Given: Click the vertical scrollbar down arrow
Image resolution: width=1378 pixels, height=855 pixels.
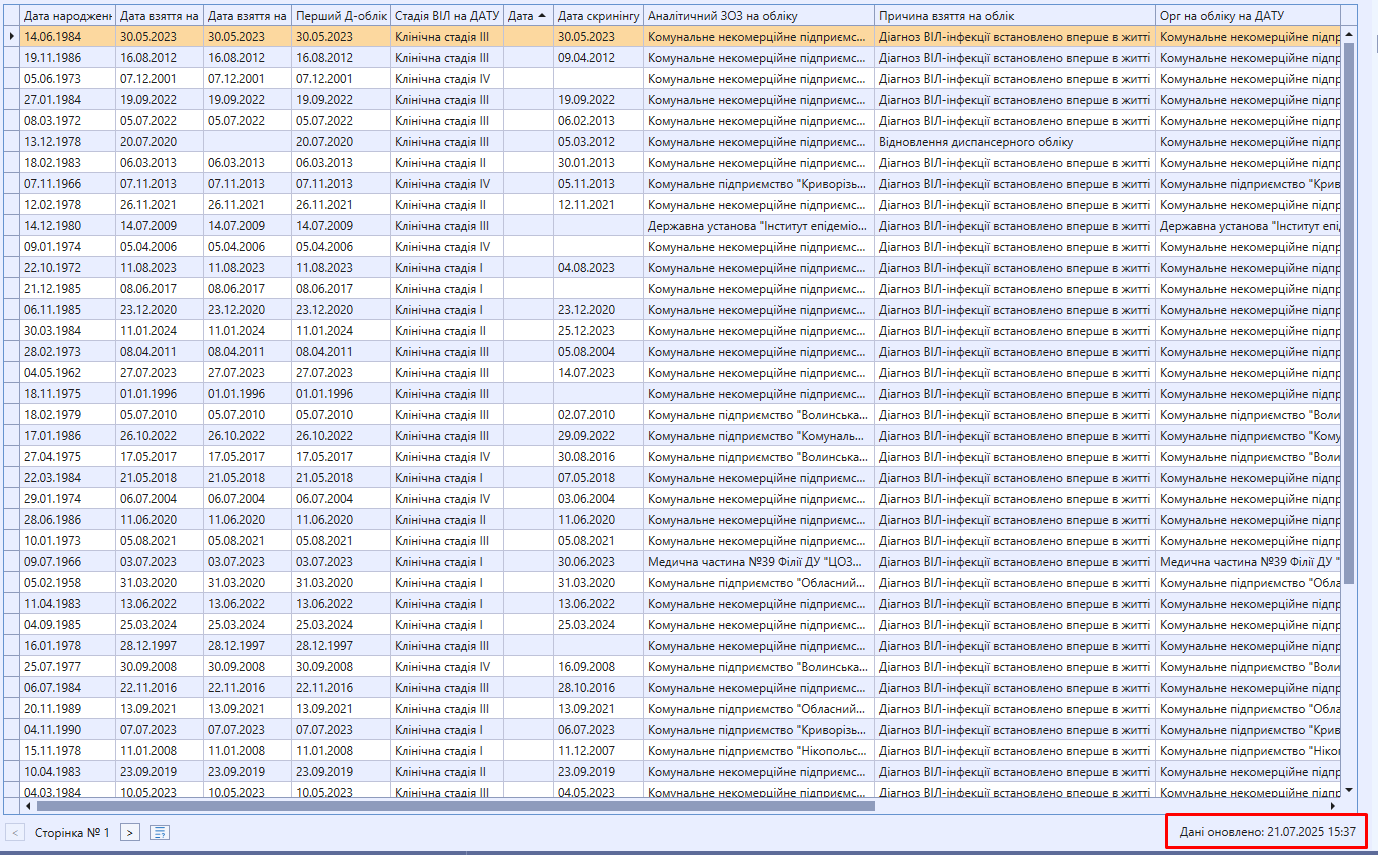Looking at the screenshot, I should coord(1349,789).
